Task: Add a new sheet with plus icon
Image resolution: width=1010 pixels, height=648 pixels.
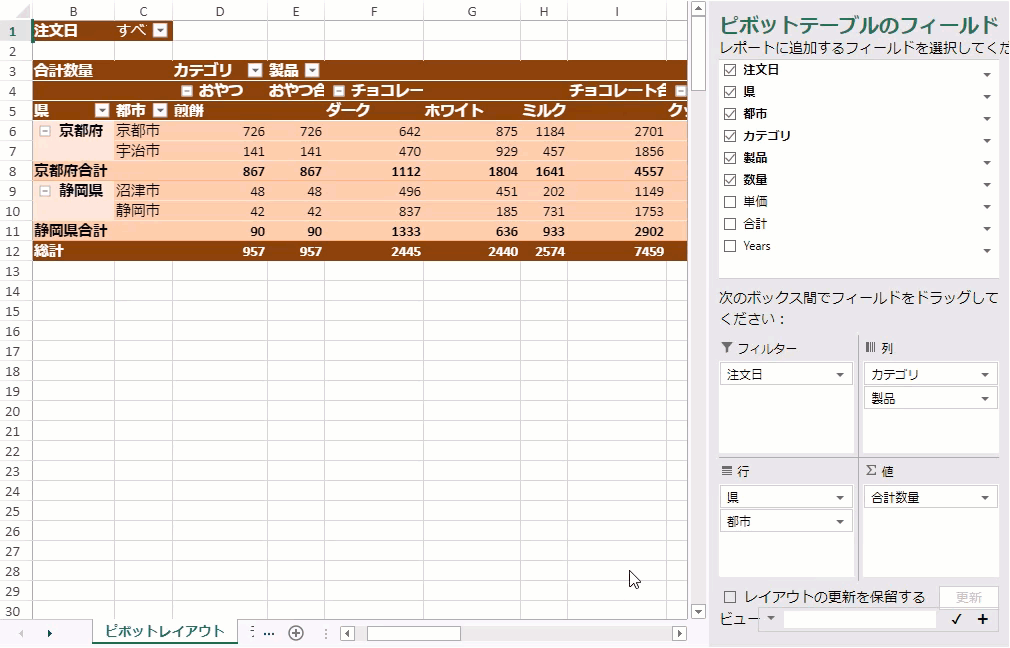Action: [x=296, y=633]
